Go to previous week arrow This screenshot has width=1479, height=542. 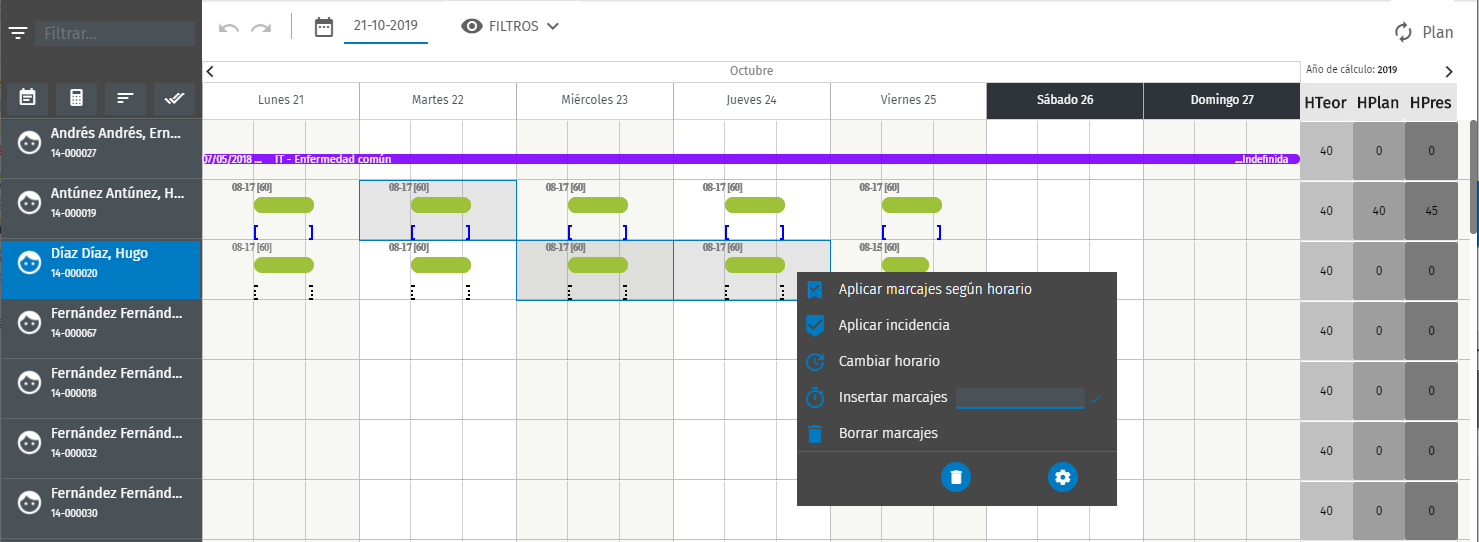(x=210, y=71)
